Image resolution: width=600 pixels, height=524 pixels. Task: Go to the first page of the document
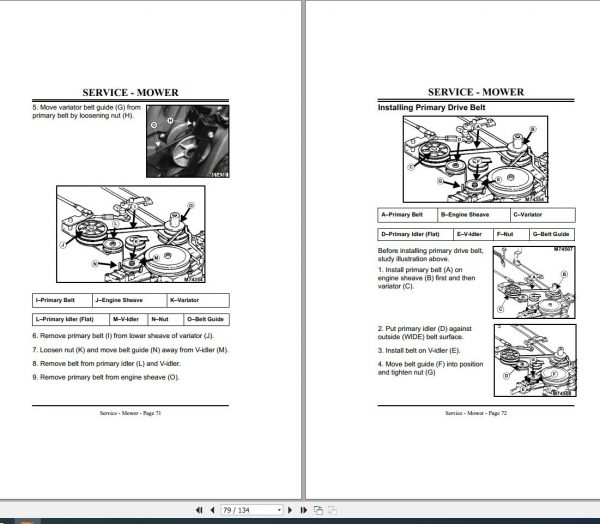[199, 510]
